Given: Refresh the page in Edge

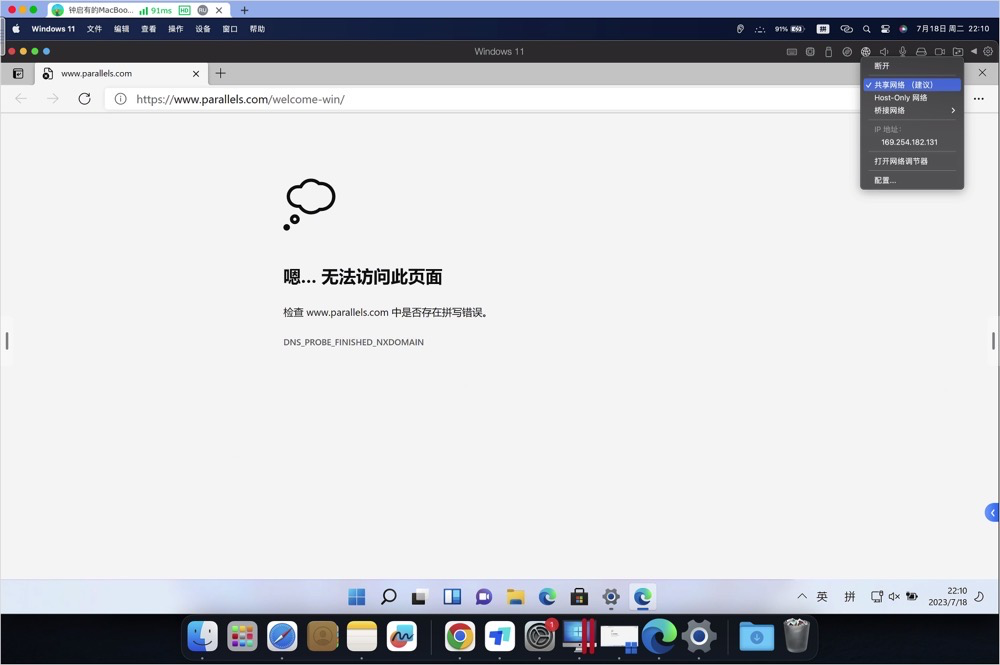Looking at the screenshot, I should pyautogui.click(x=84, y=99).
